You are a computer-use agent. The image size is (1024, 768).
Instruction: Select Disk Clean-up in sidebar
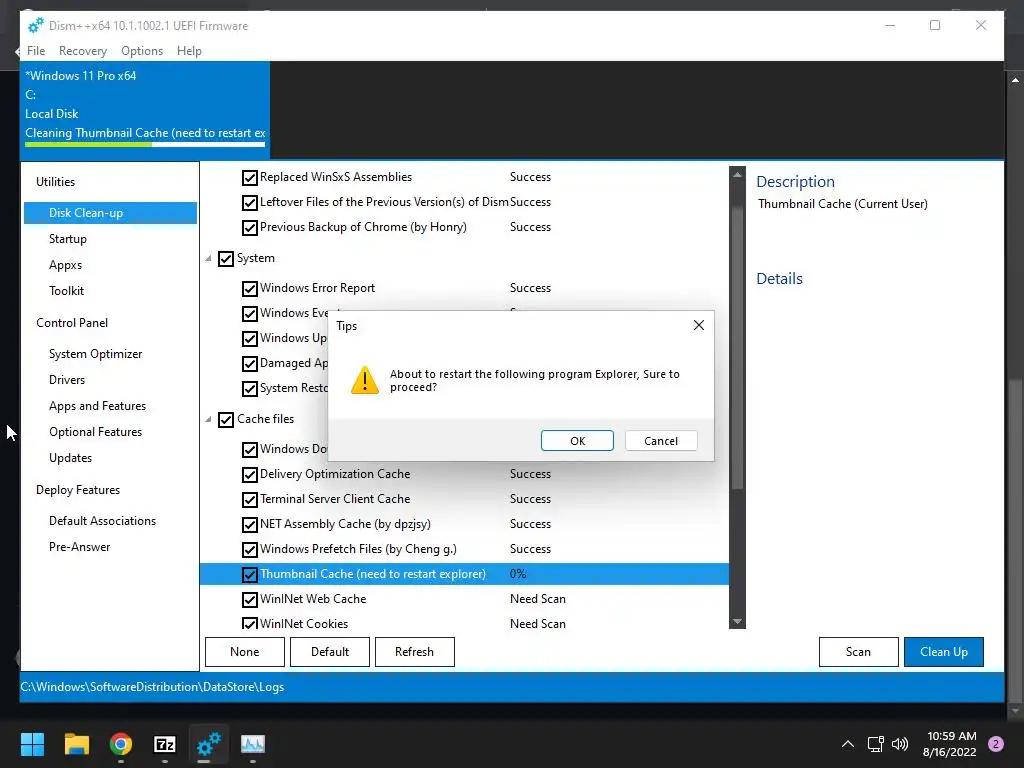coord(110,213)
